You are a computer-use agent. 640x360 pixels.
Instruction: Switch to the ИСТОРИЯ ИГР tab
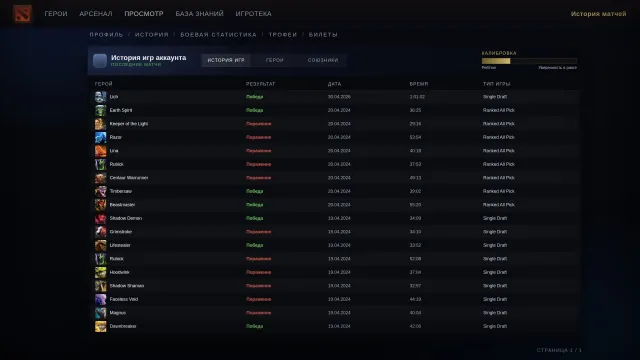click(x=226, y=60)
